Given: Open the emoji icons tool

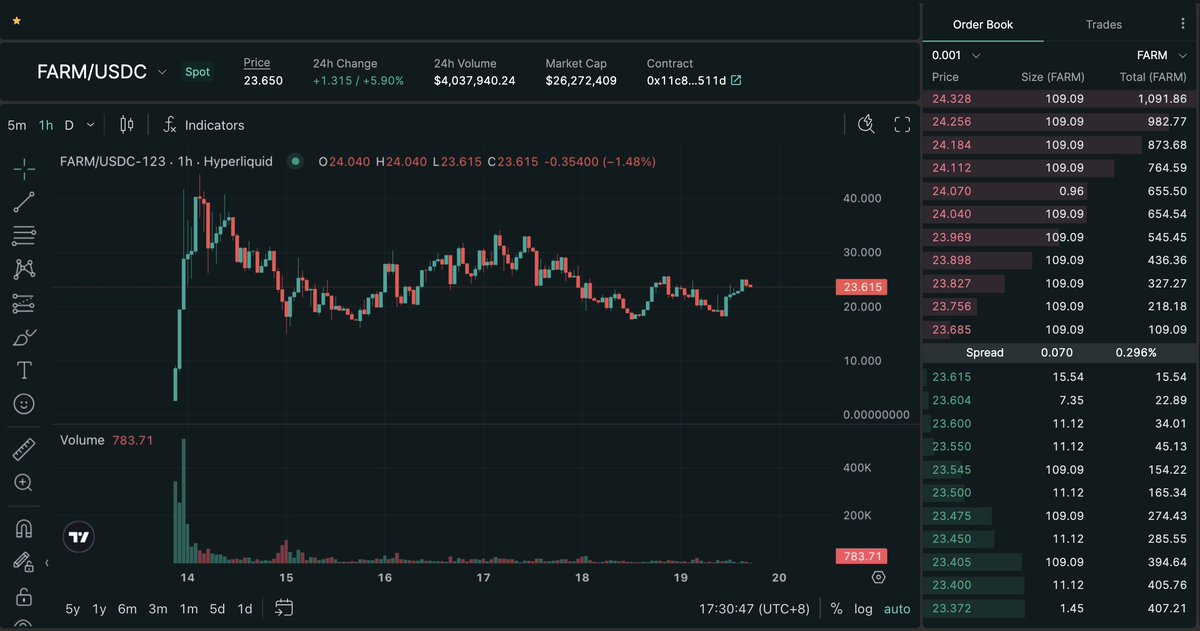Looking at the screenshot, I should (24, 404).
